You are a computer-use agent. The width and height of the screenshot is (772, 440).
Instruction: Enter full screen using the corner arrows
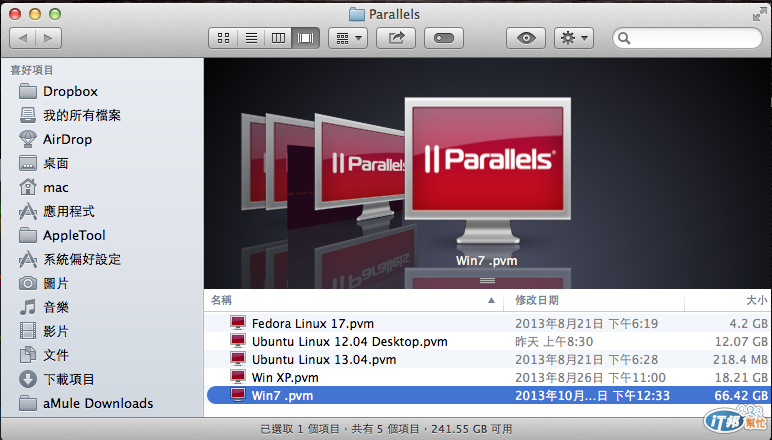(759, 15)
